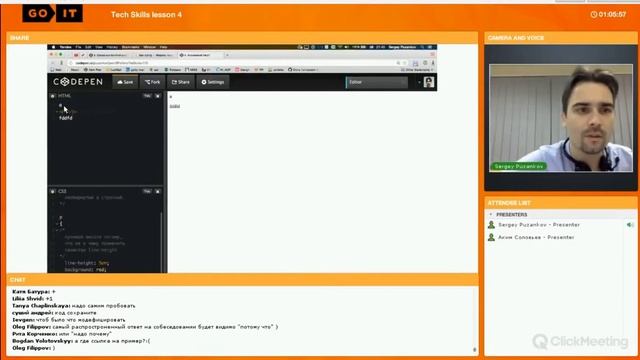The height and width of the screenshot is (360, 640).
Task: Click the clock icon beside the timer
Action: [594, 14]
